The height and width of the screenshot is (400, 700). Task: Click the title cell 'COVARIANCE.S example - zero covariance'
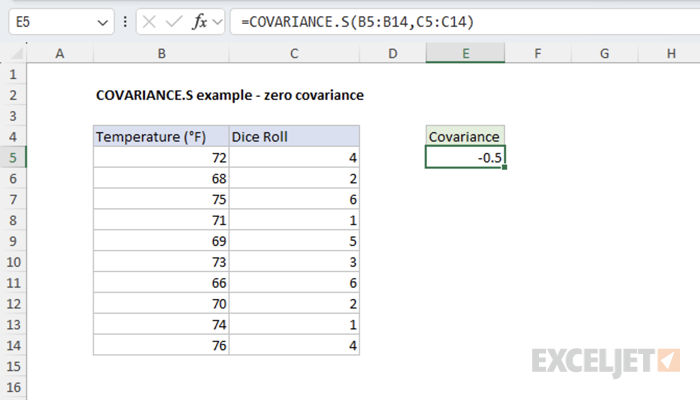tap(230, 95)
